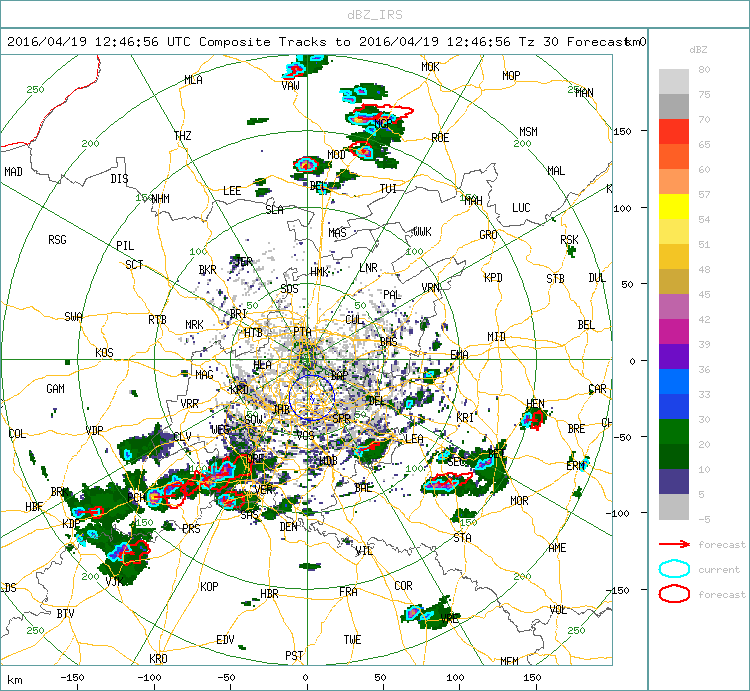Screen dimensions: 750x691
Task: Click the WDB station label
Action: click(328, 461)
